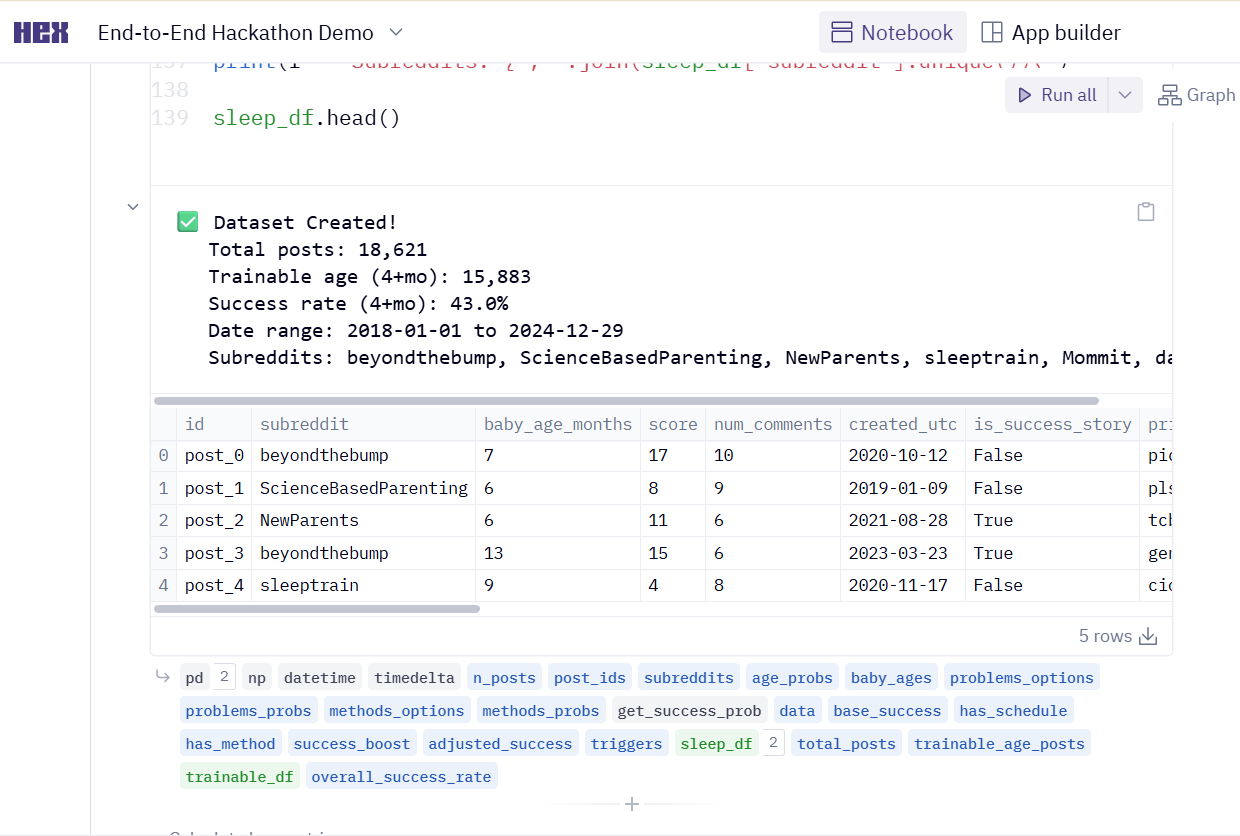This screenshot has height=836, width=1240.
Task: Click the trainable_df variable tag
Action: click(240, 776)
